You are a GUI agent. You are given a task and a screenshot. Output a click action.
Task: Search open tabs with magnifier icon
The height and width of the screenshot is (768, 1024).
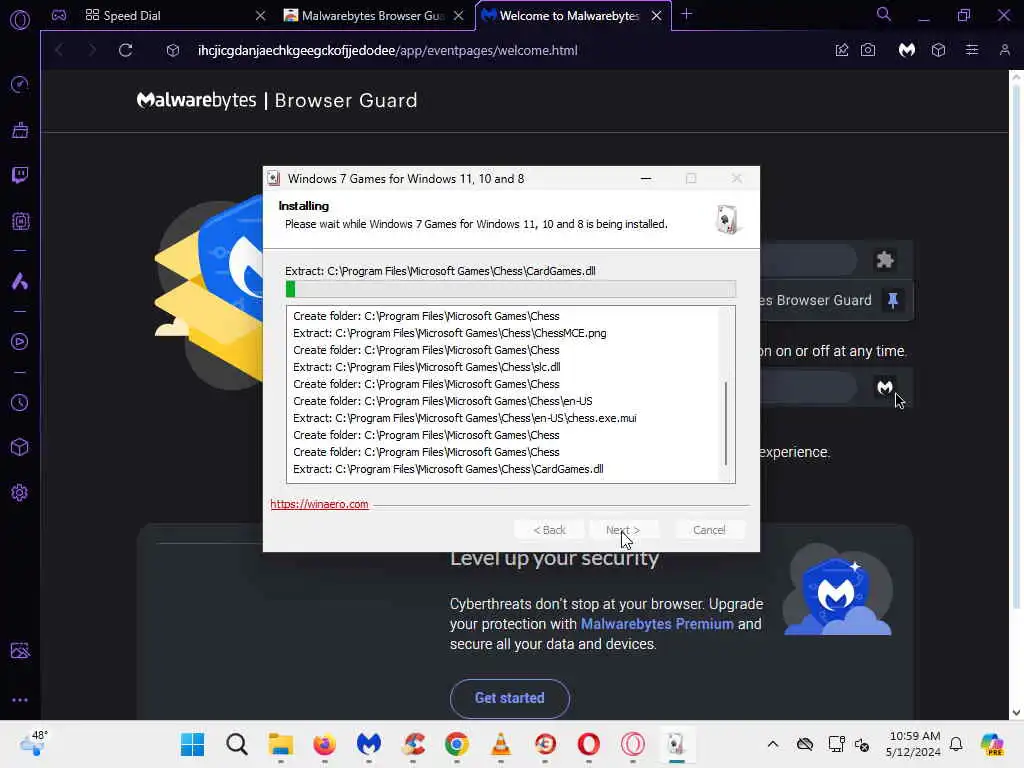[884, 14]
